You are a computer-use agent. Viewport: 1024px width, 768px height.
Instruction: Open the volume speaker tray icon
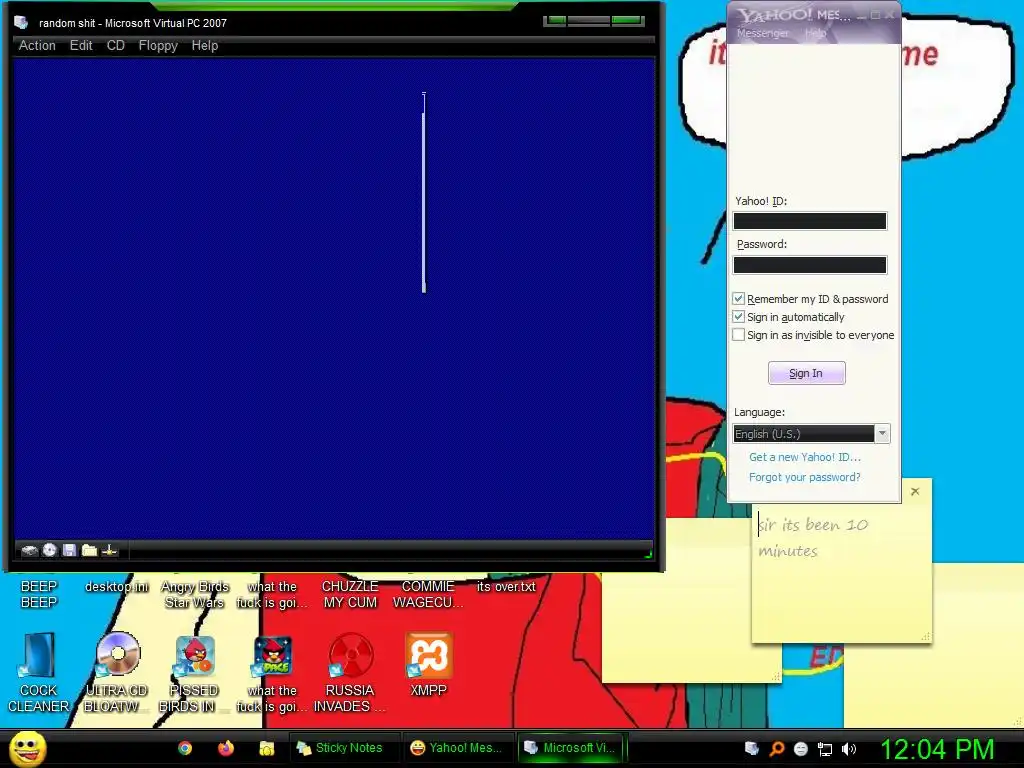[x=849, y=749]
